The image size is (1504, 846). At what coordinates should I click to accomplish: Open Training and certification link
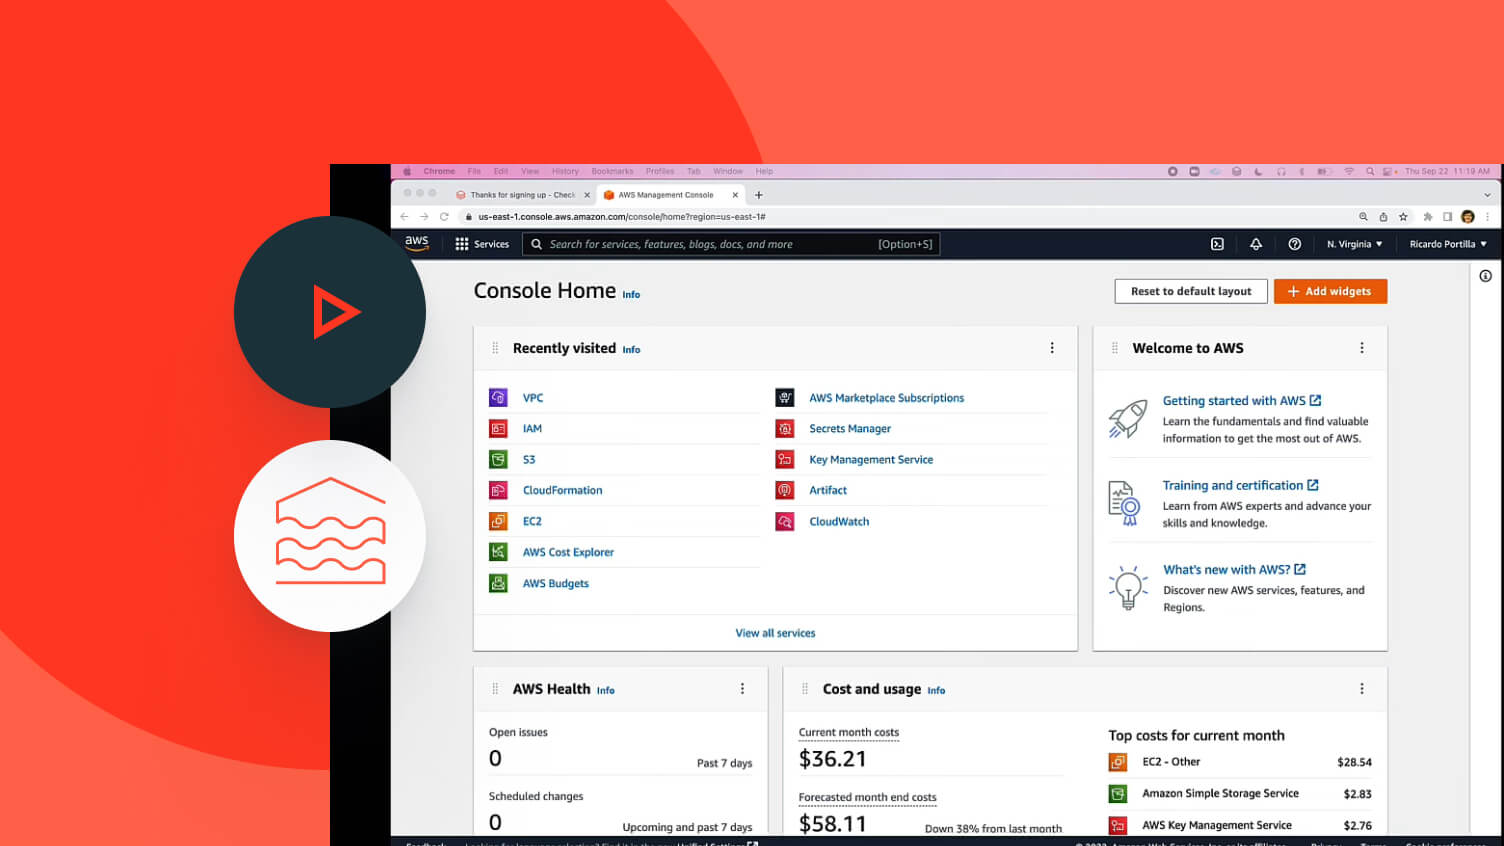(x=1240, y=486)
